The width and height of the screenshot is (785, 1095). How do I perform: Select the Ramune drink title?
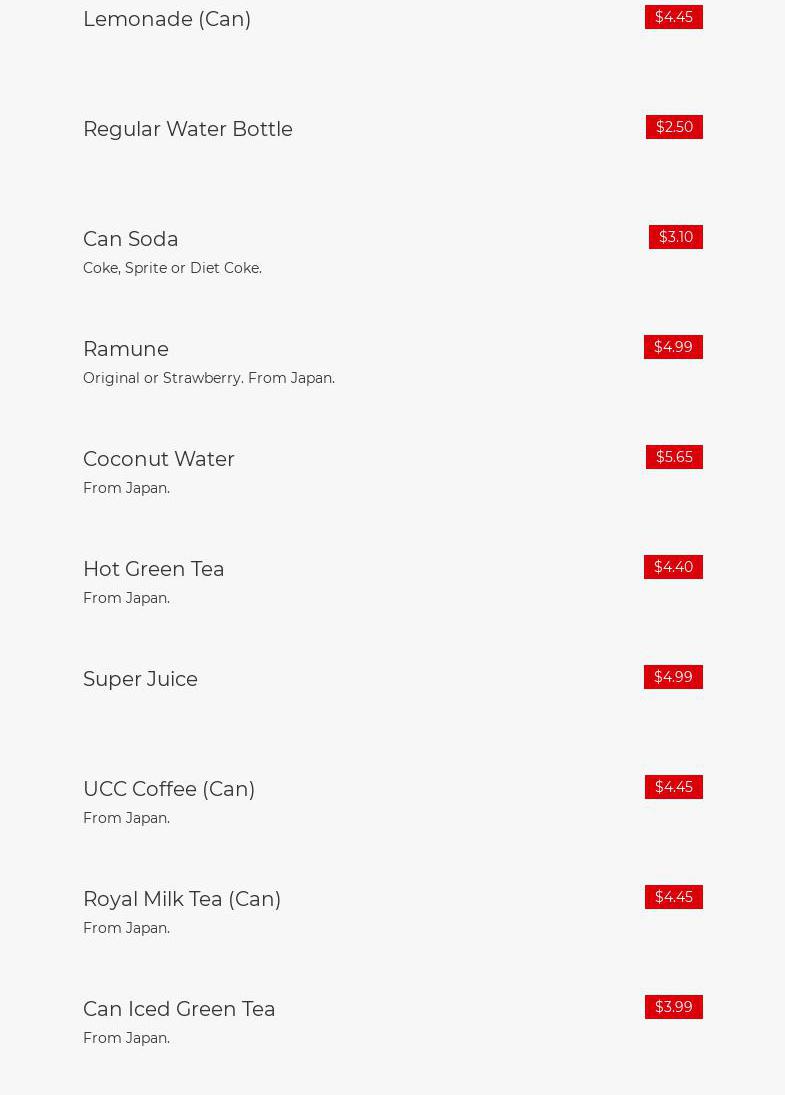[126, 349]
